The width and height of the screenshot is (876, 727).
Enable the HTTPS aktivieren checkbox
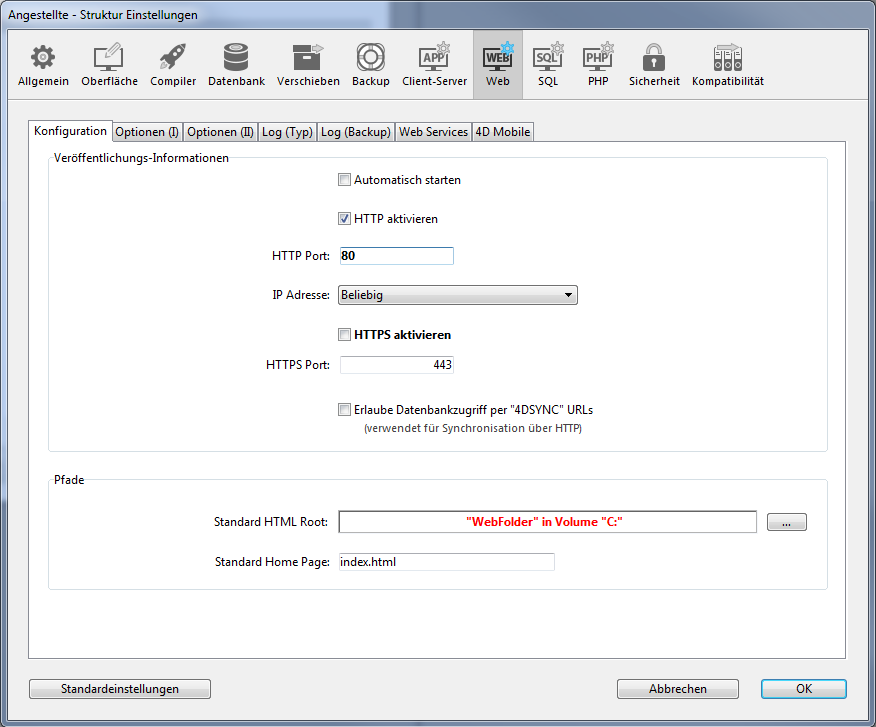point(345,335)
